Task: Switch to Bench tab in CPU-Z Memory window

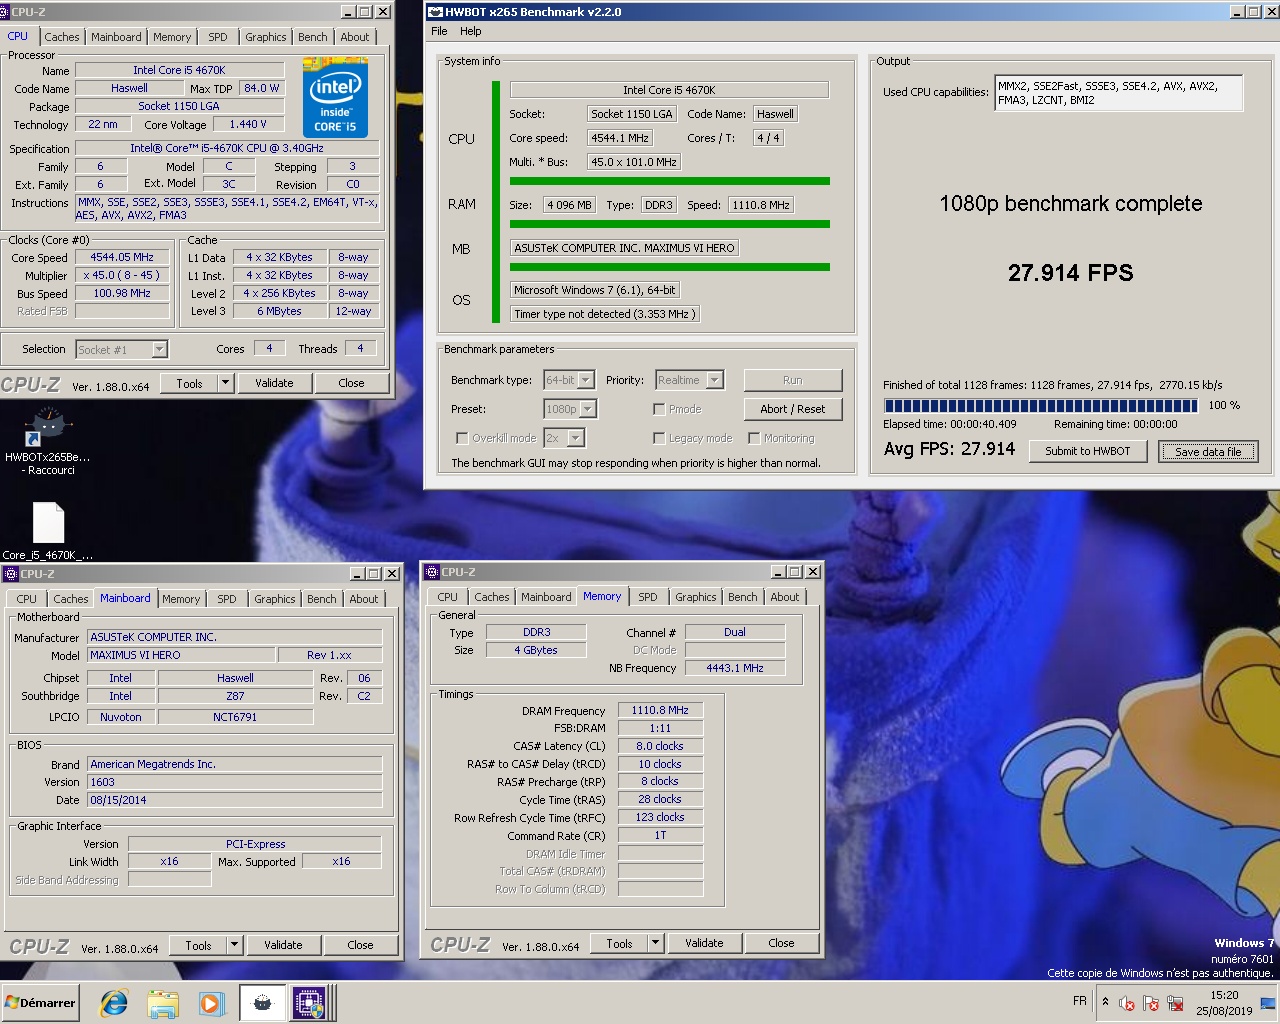Action: tap(742, 597)
